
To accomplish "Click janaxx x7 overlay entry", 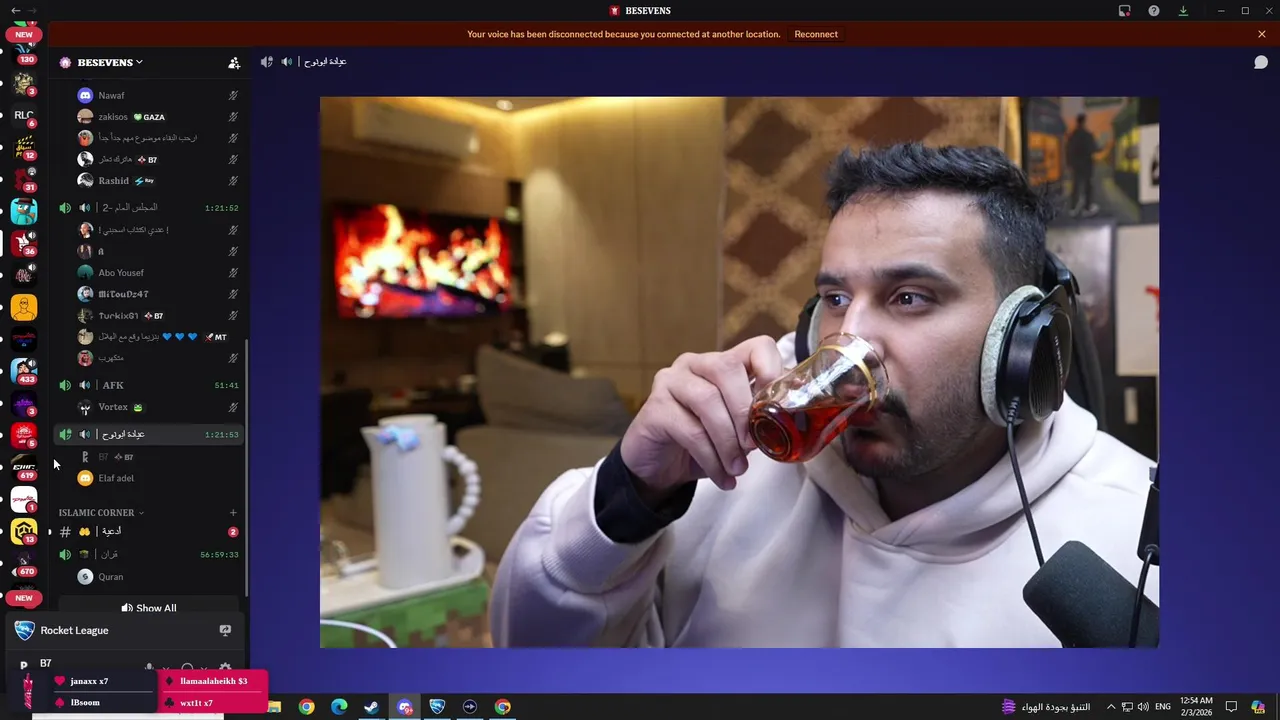I will coord(89,681).
